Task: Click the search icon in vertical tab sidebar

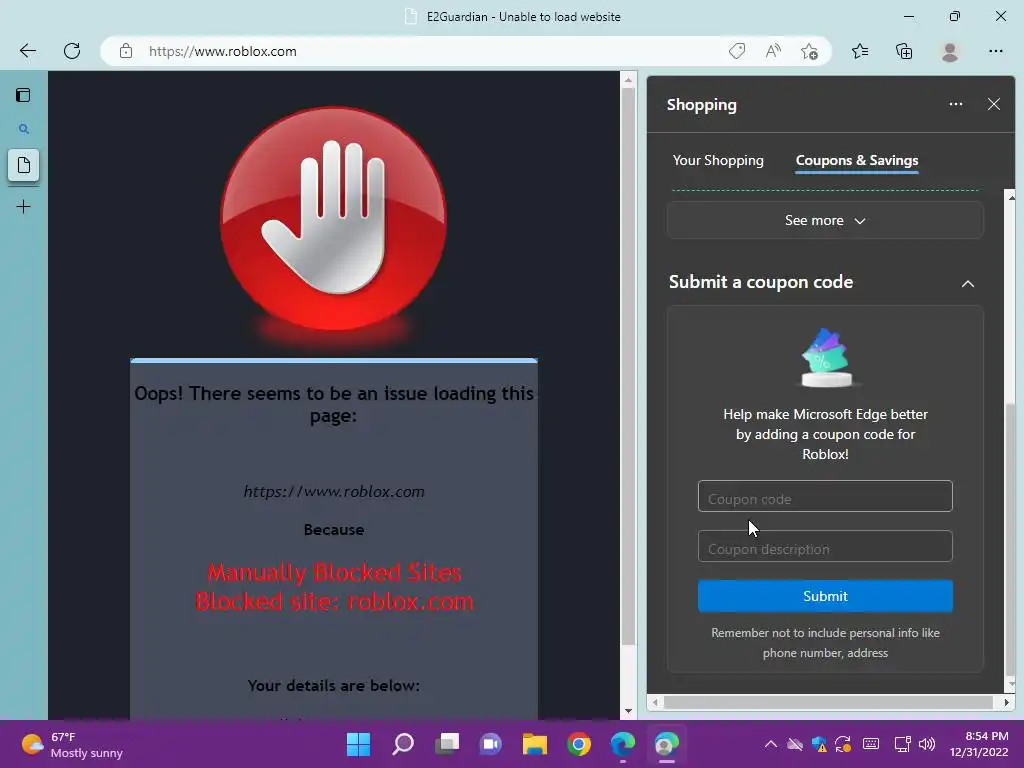Action: point(24,129)
